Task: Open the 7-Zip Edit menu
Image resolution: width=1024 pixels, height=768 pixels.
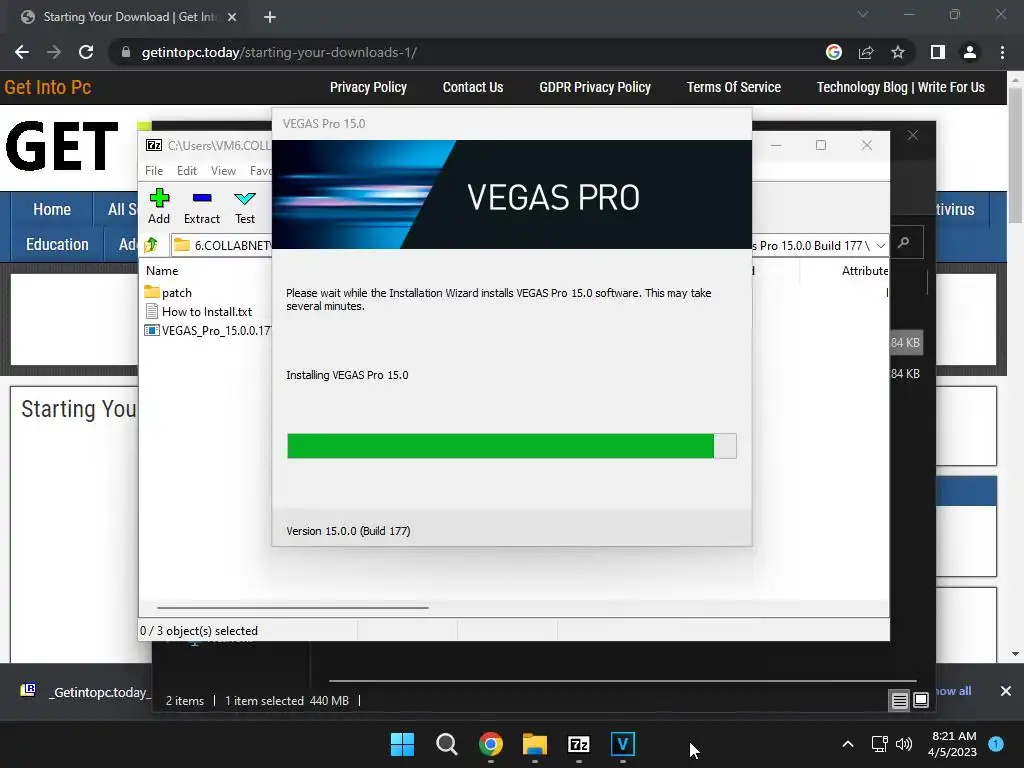Action: pyautogui.click(x=187, y=170)
